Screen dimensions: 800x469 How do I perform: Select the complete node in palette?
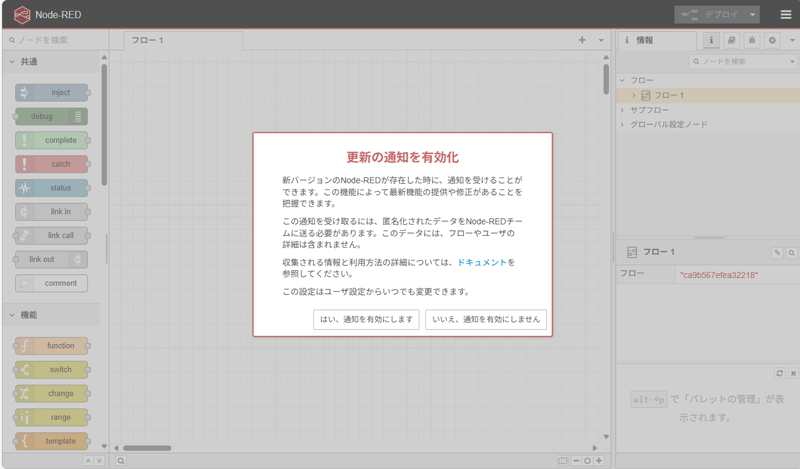(x=52, y=140)
